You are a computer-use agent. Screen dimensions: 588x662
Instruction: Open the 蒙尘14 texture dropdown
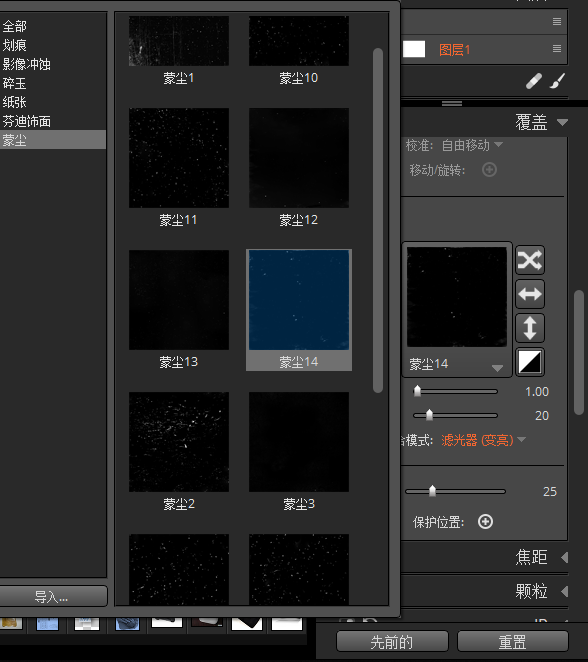[x=497, y=368]
